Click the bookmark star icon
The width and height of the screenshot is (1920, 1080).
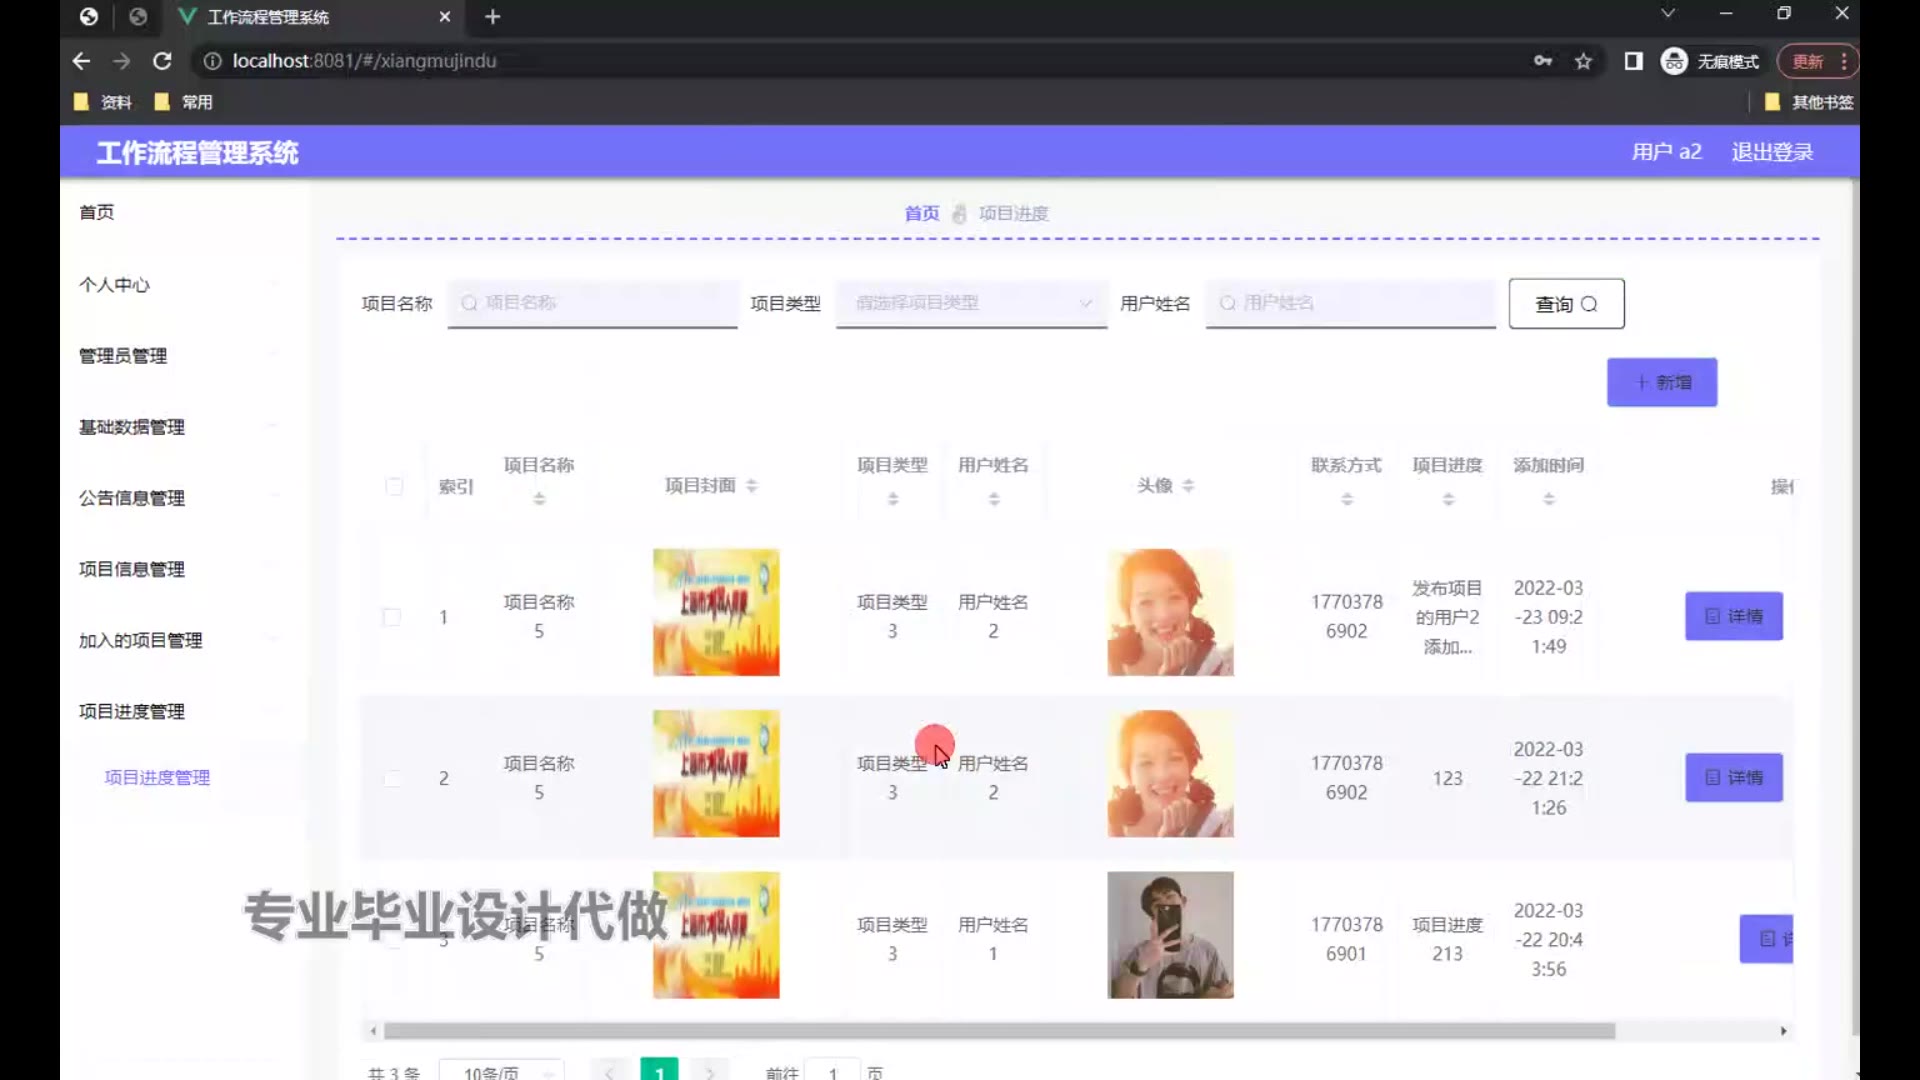point(1583,61)
